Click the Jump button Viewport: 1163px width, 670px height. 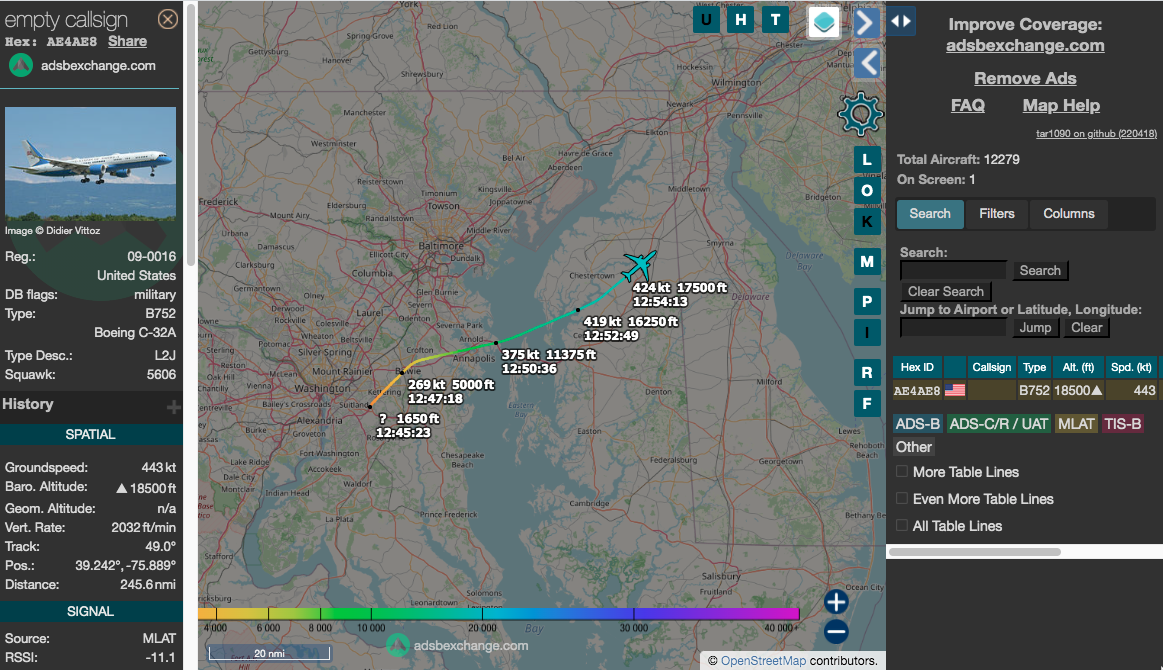[x=1035, y=327]
